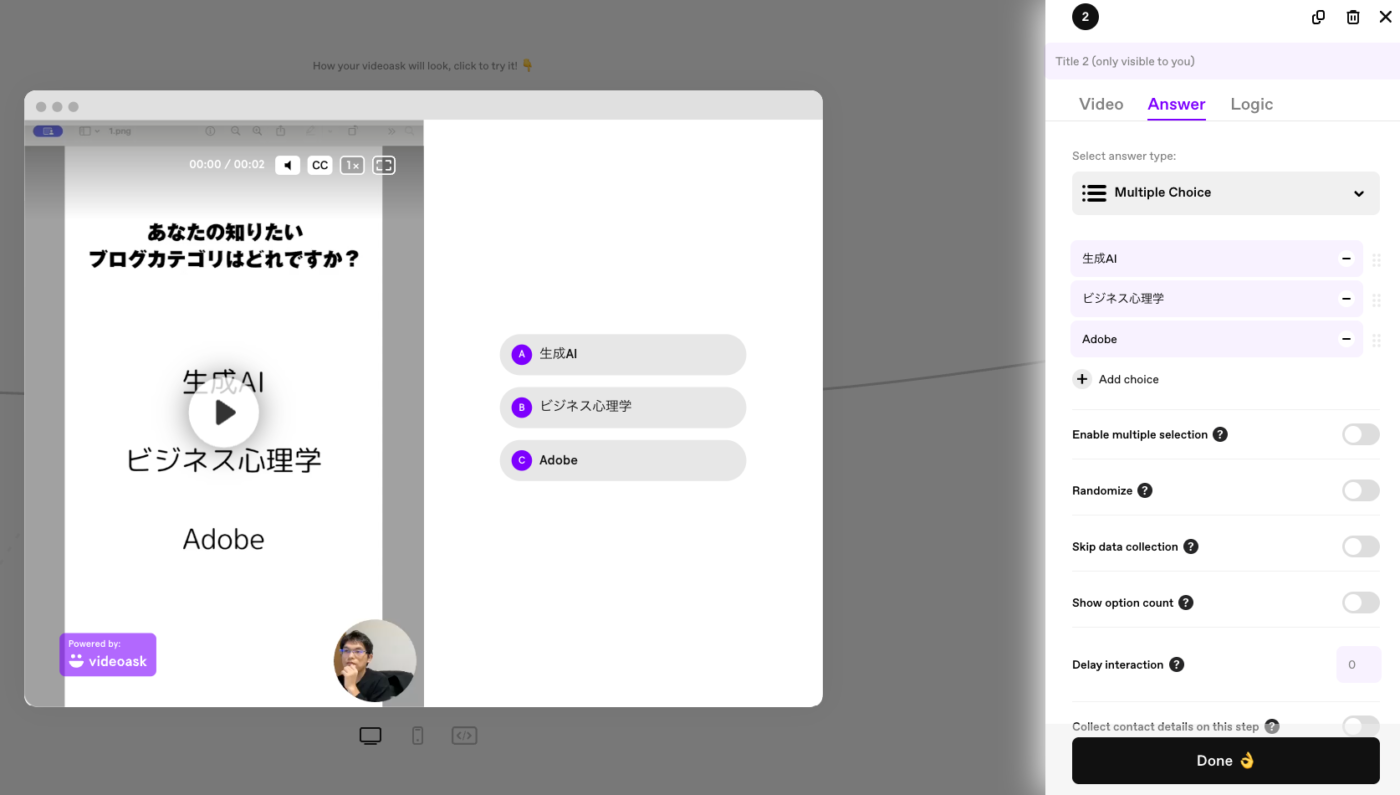Open help icon next to Randomize
Viewport: 1400px width, 795px height.
coord(1145,490)
